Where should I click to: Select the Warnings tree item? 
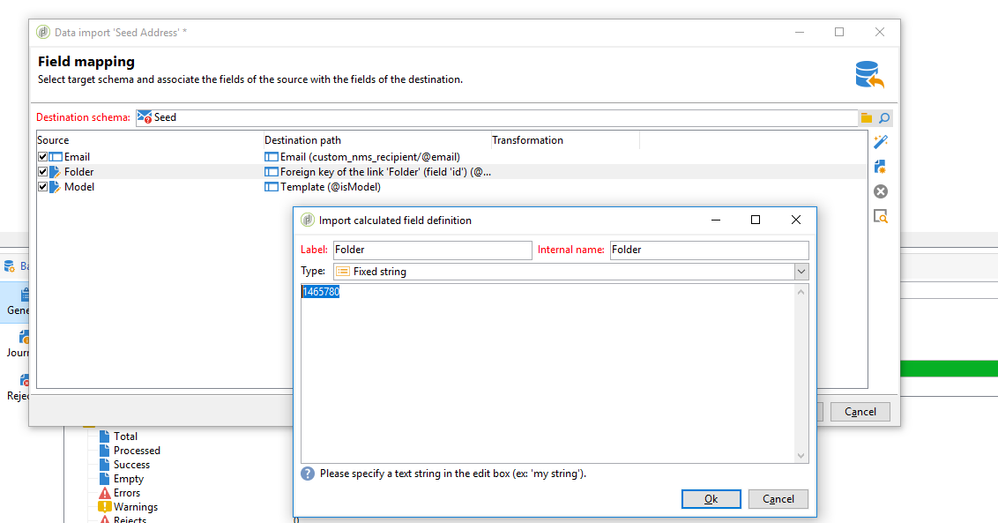click(x=136, y=507)
